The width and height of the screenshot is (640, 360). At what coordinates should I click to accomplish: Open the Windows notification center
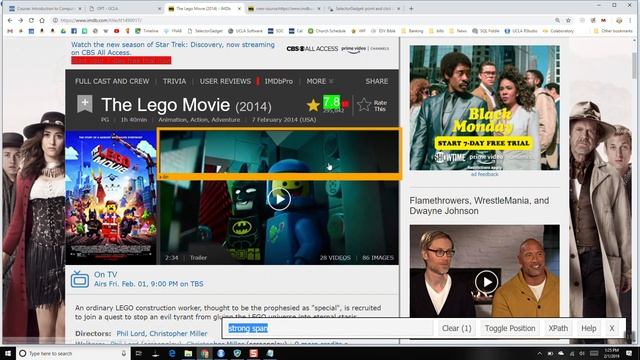click(629, 353)
